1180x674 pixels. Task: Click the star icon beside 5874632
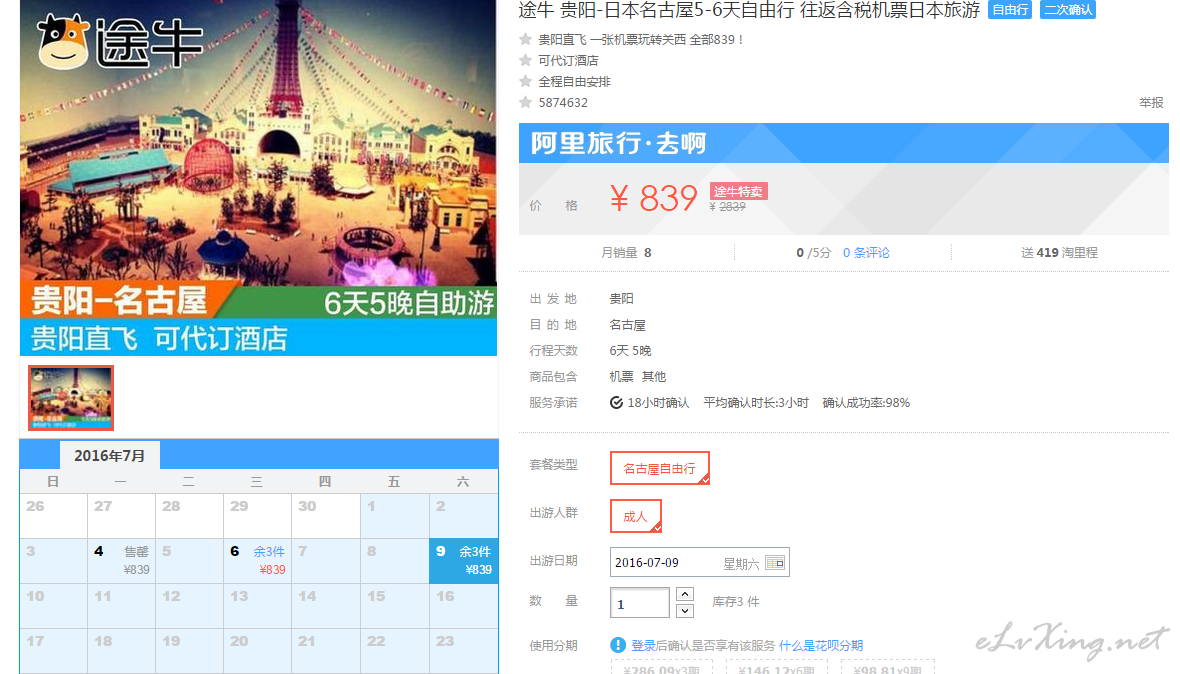(525, 102)
